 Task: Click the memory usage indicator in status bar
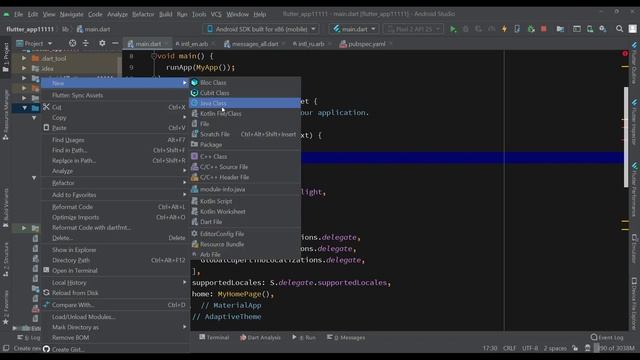pyautogui.click(x=615, y=348)
